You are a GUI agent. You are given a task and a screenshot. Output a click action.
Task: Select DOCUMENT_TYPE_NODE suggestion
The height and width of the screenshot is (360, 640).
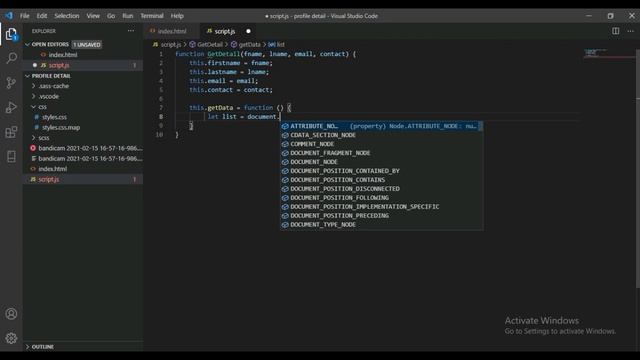pos(382,225)
